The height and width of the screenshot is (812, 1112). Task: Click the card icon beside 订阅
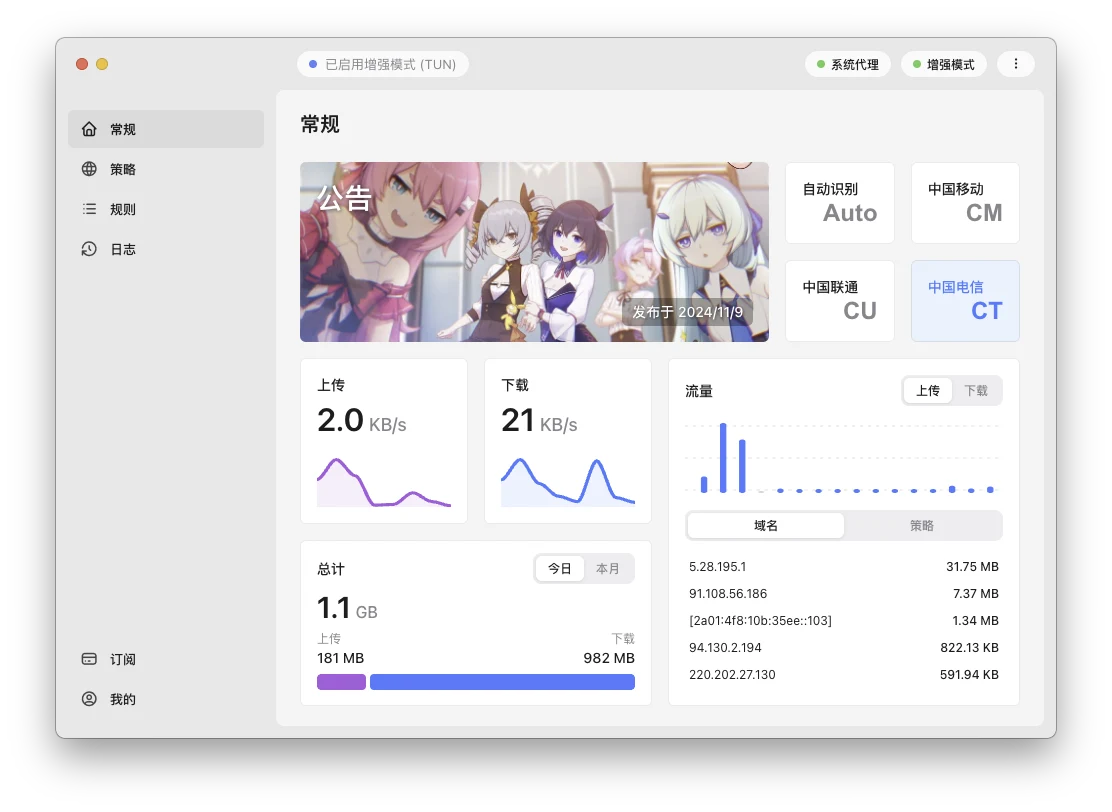[89, 659]
